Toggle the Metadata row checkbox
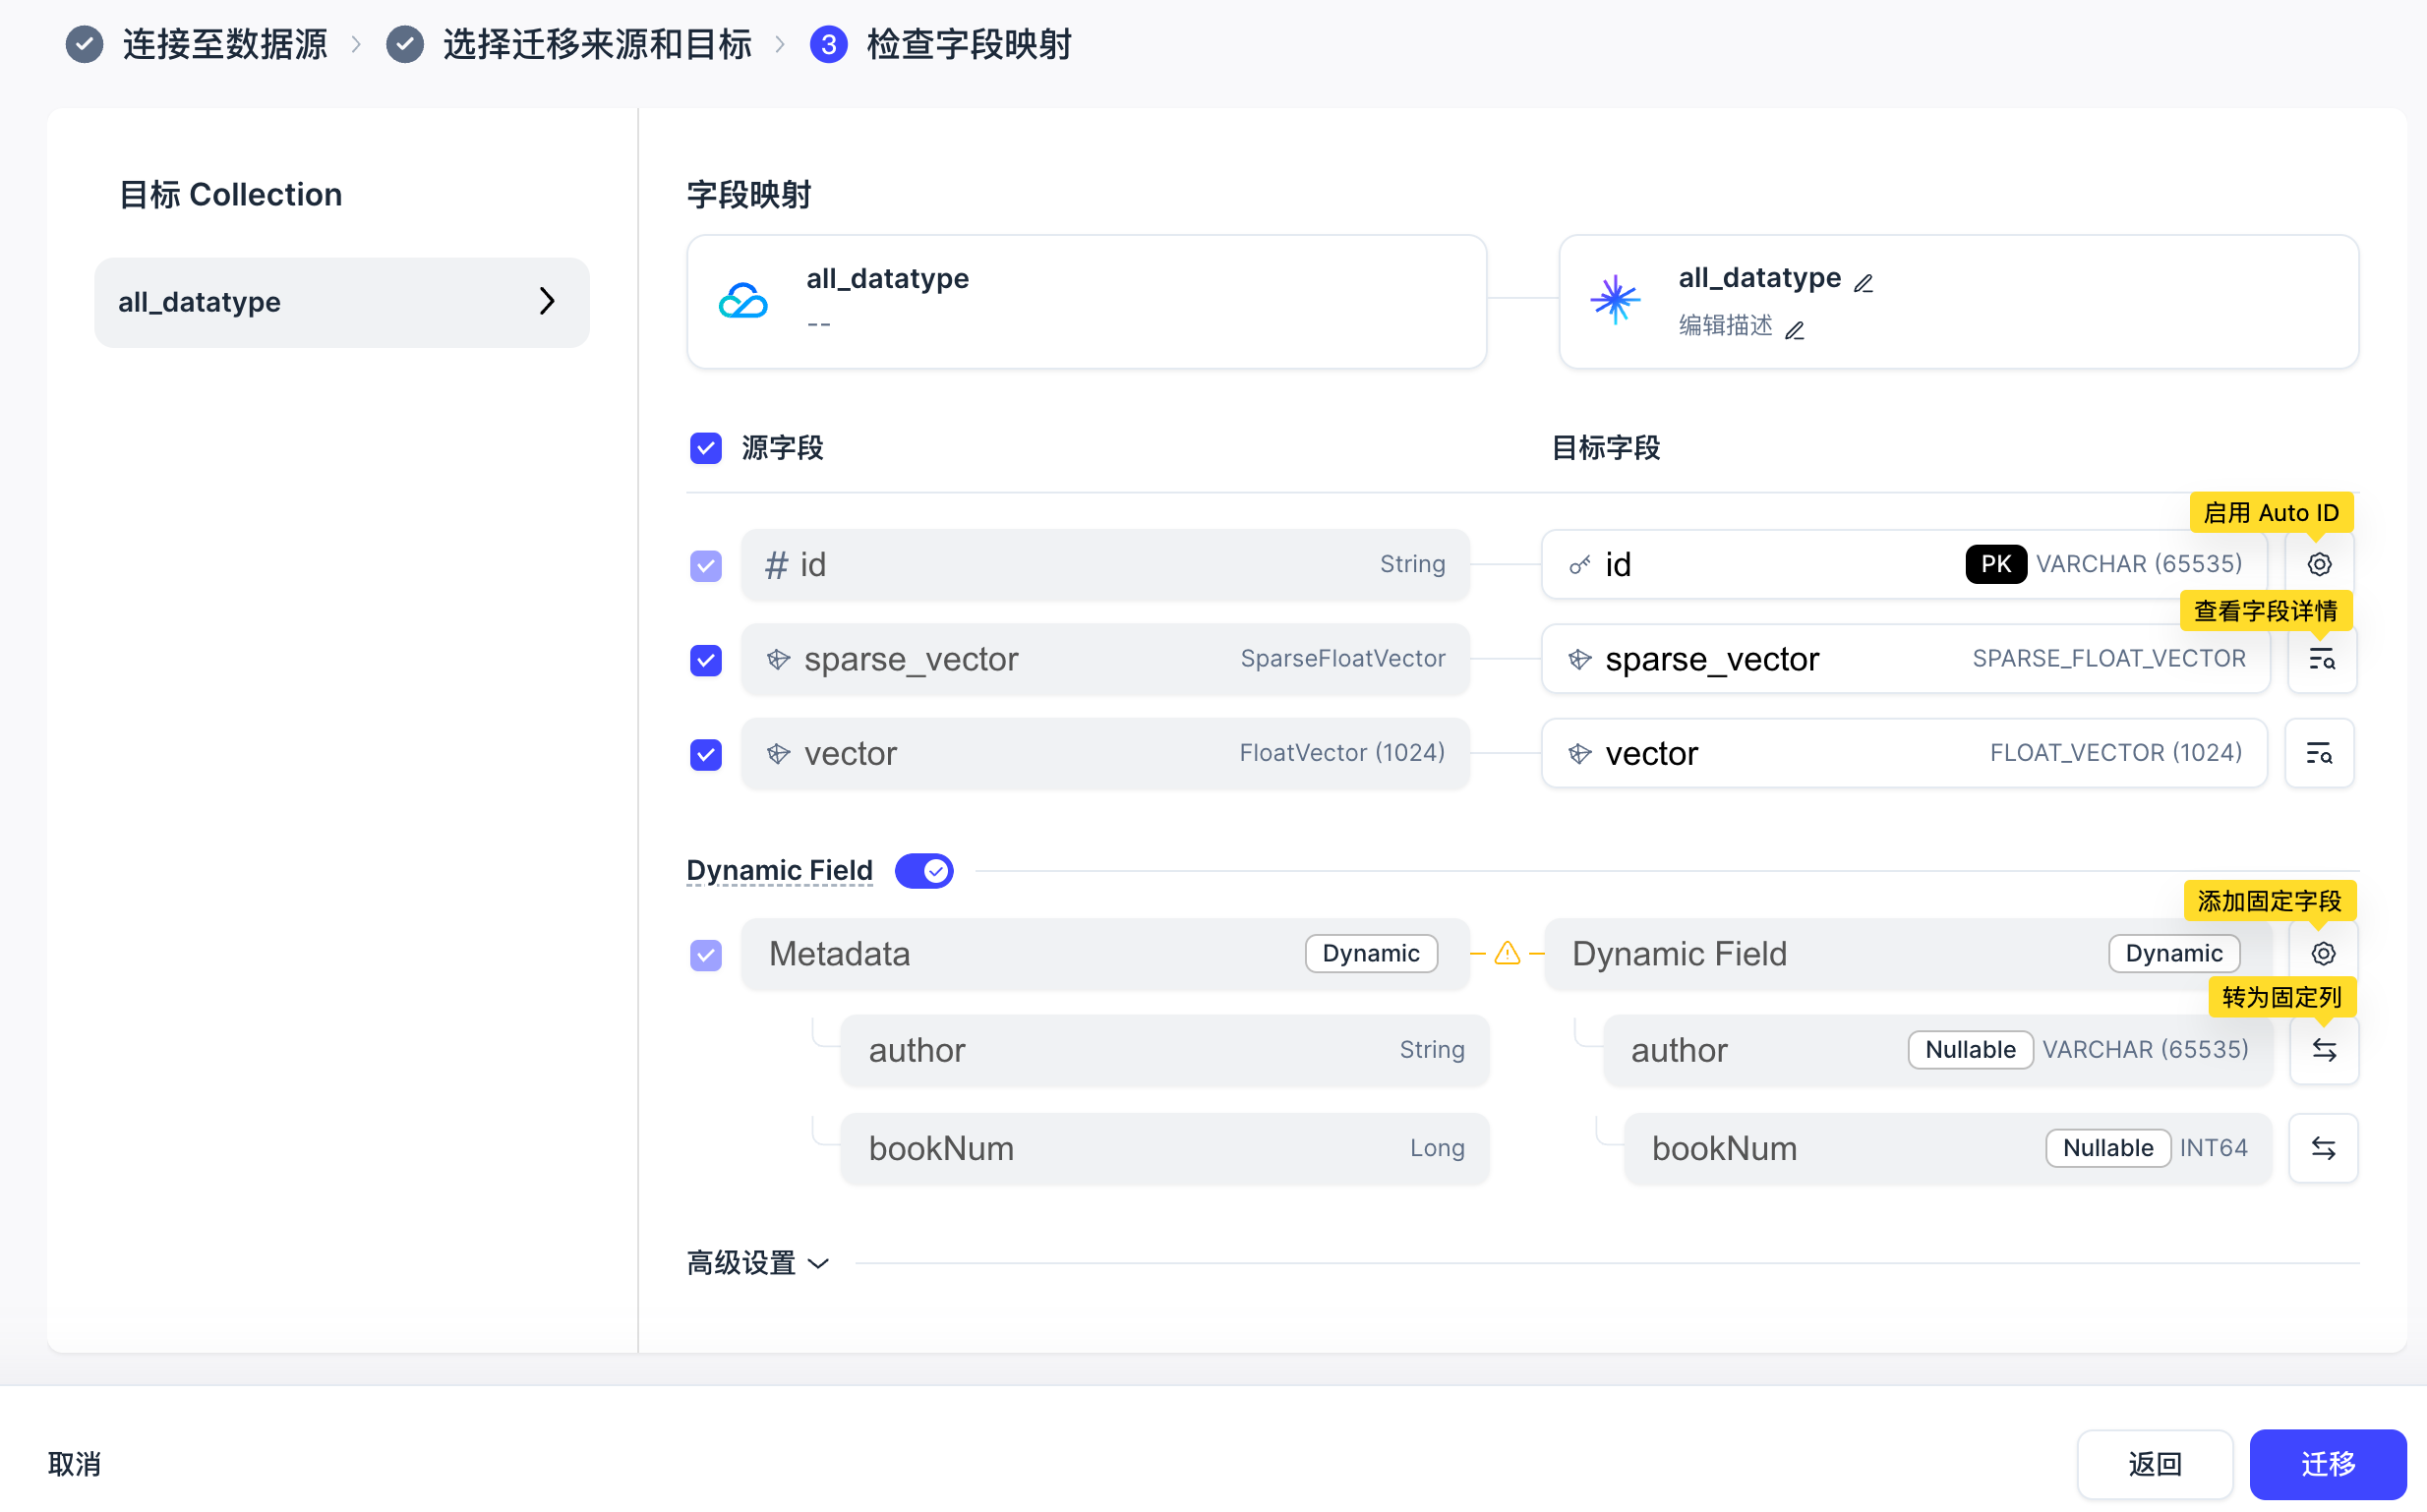 pos(706,955)
